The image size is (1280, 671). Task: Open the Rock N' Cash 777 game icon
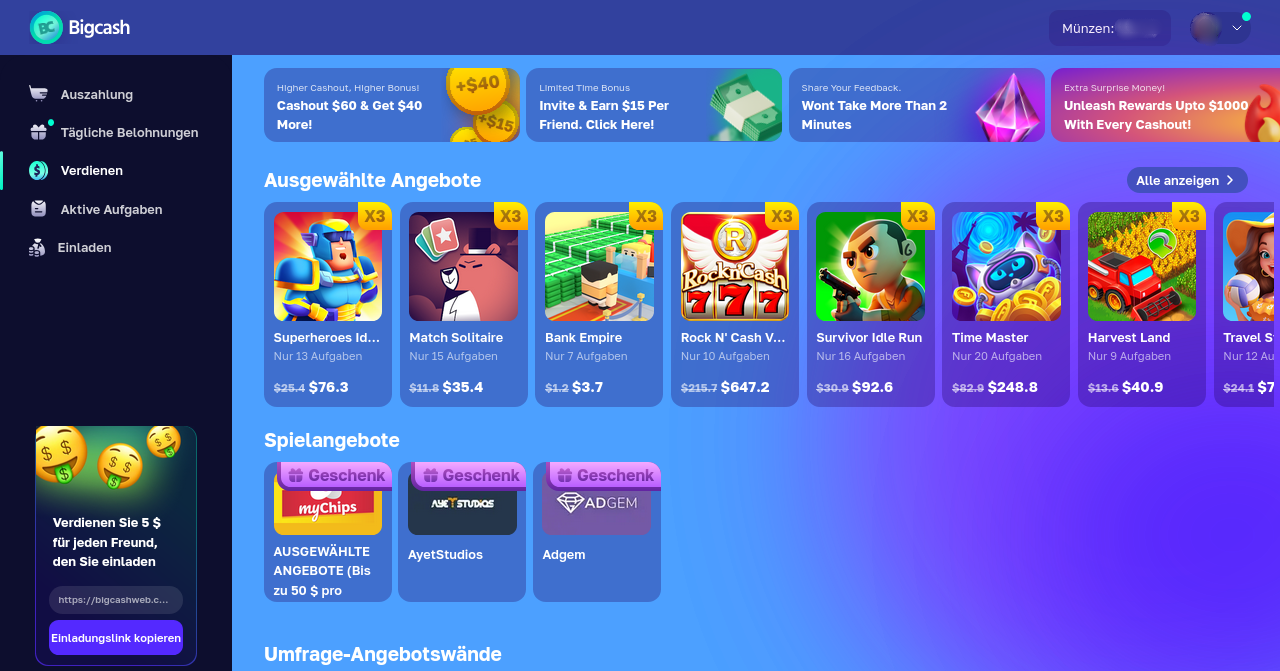[x=735, y=266]
